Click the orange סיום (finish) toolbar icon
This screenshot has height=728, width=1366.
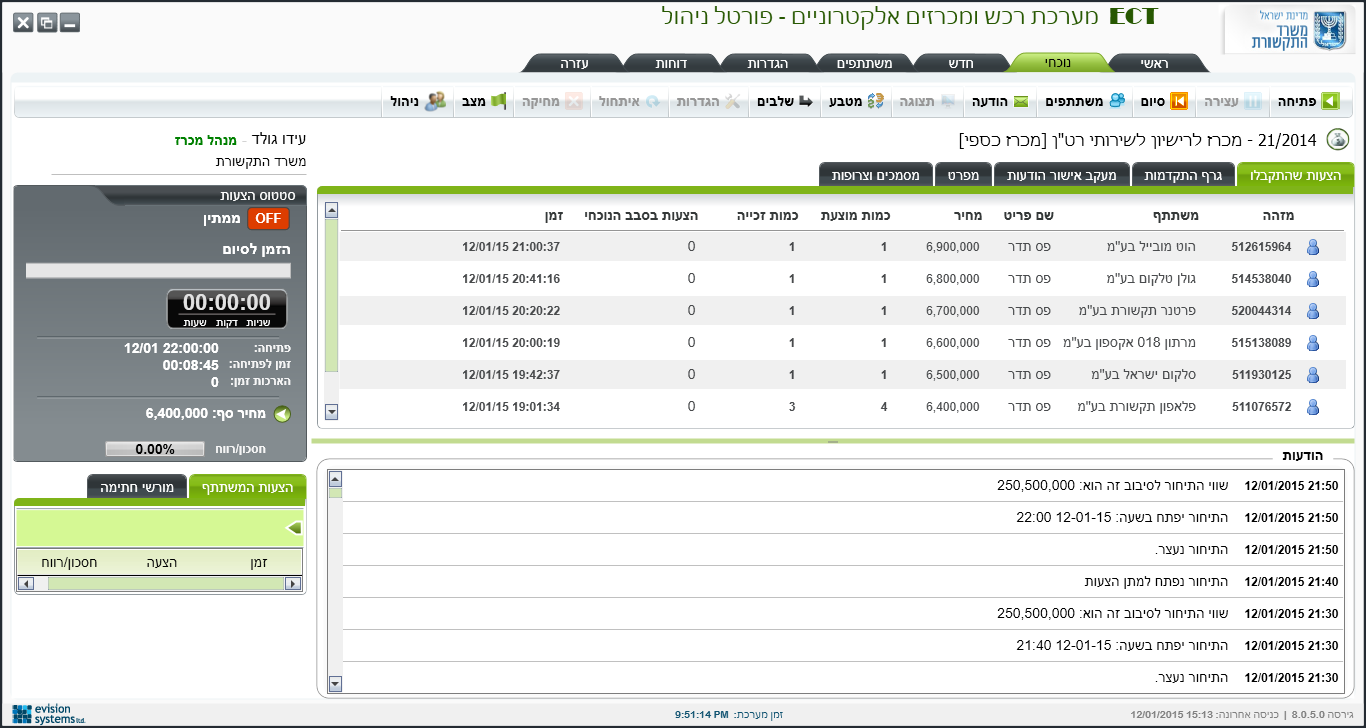click(x=1179, y=101)
